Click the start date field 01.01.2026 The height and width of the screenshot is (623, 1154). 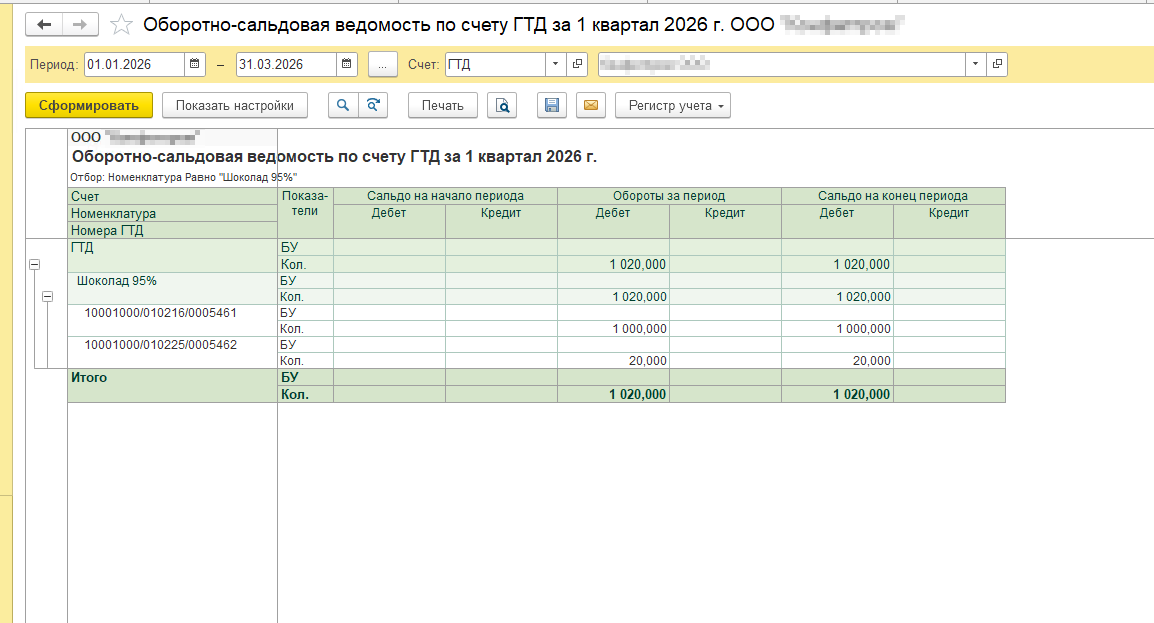coord(134,64)
